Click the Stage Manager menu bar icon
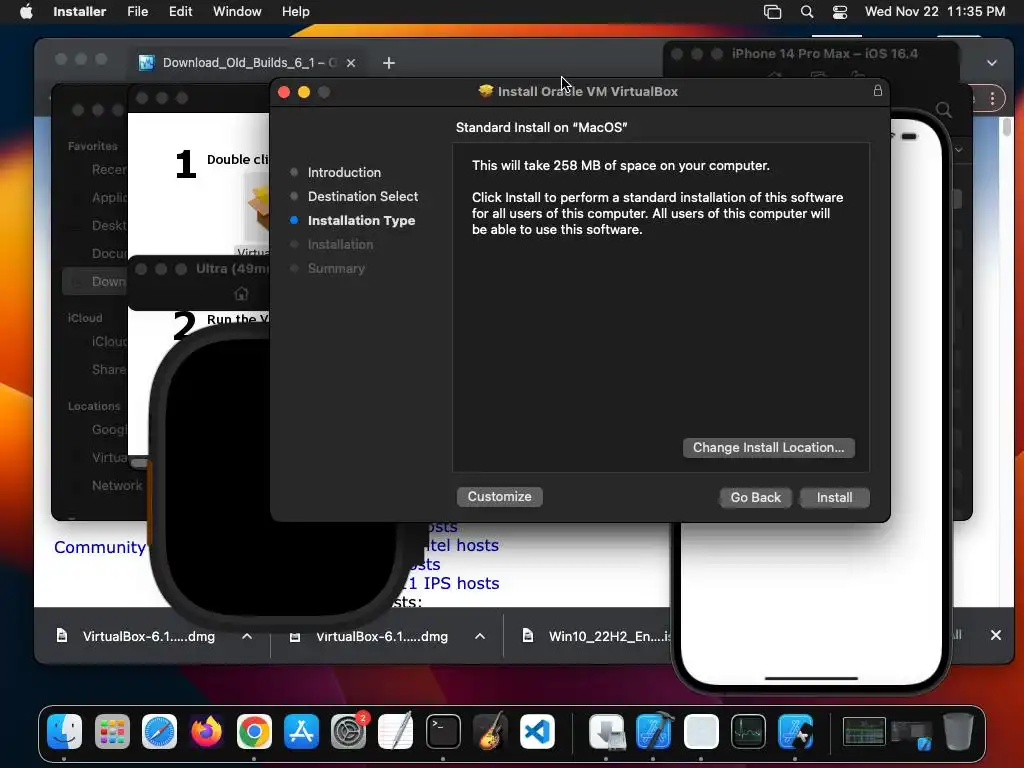This screenshot has height=768, width=1024. (x=773, y=12)
